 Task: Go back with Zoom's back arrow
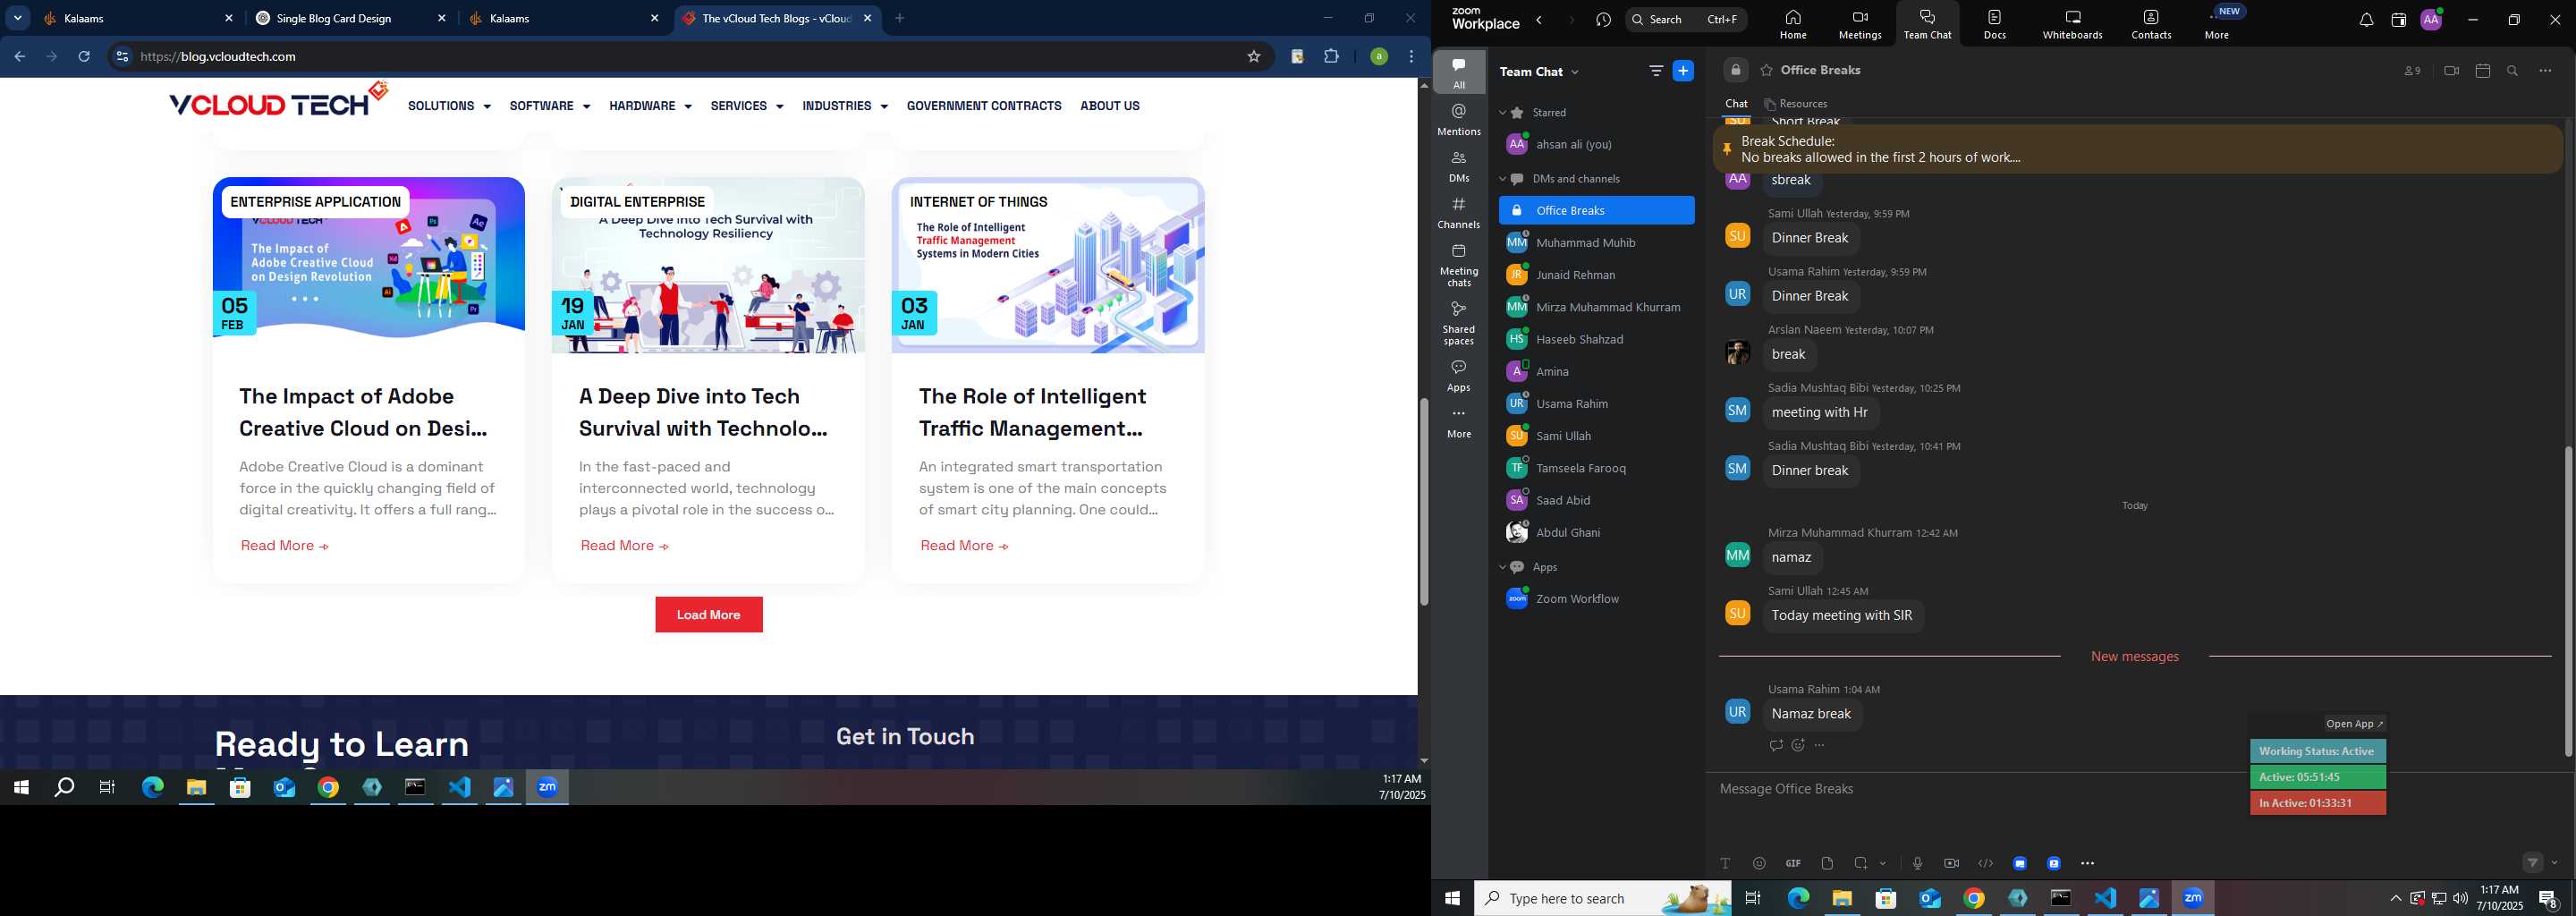1539,20
